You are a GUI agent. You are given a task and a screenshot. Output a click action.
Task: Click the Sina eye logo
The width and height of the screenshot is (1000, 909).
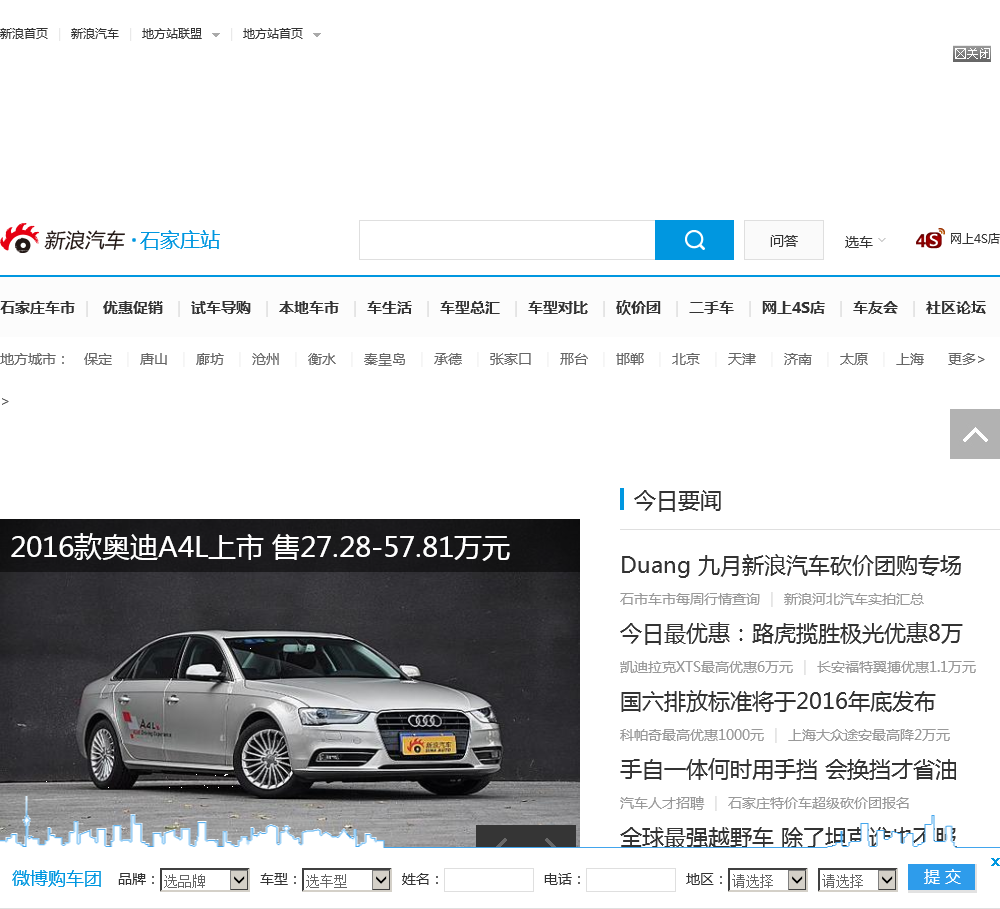click(19, 239)
